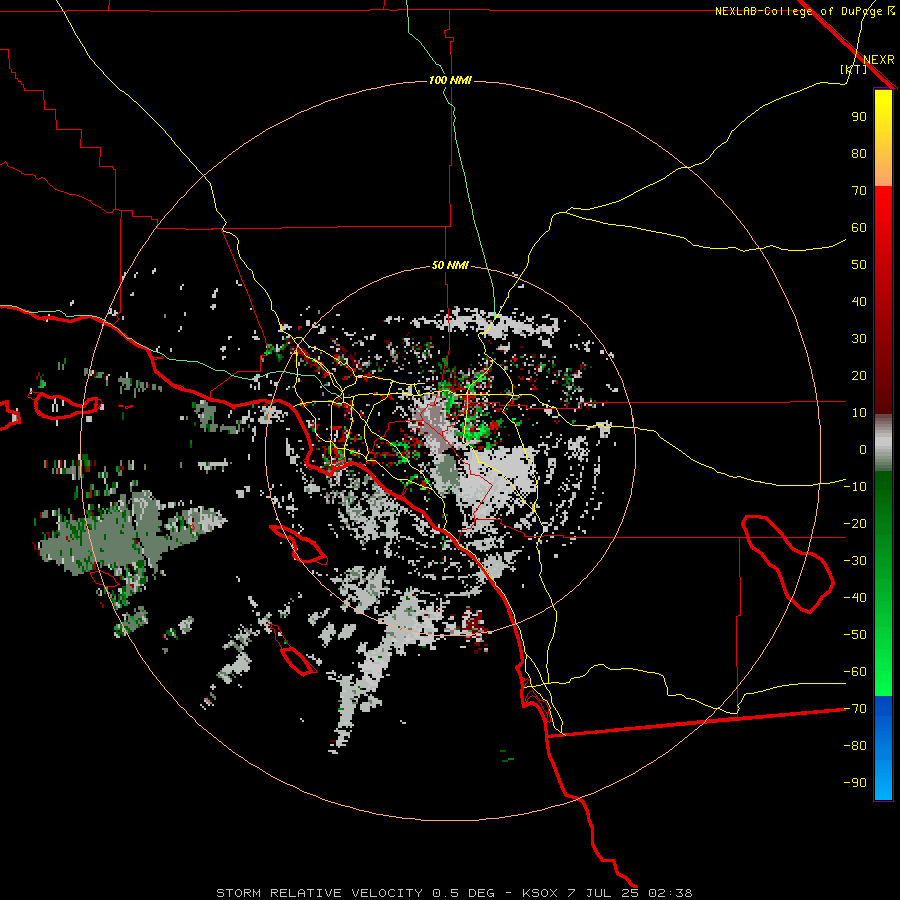Click the 50 NMI range ring label
The height and width of the screenshot is (900, 900).
450,265
